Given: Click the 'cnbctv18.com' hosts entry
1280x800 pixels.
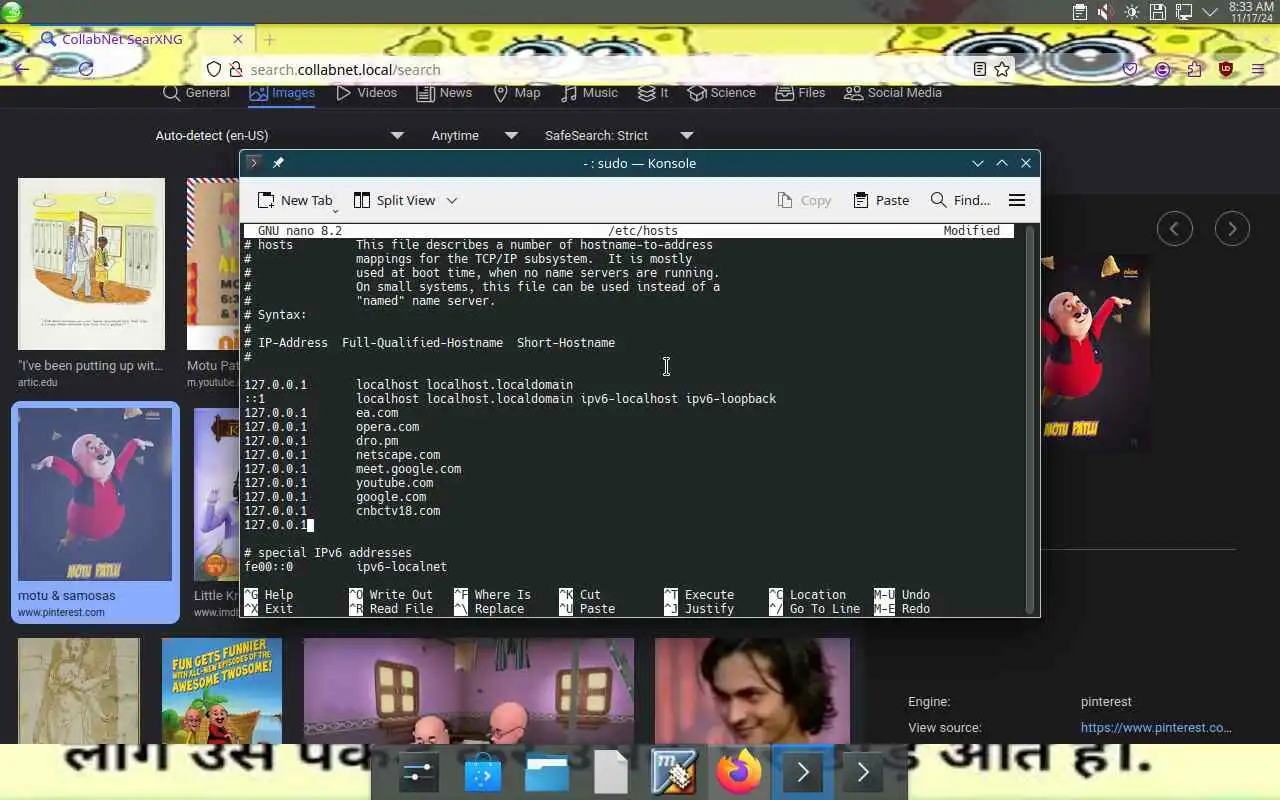Looking at the screenshot, I should pyautogui.click(x=342, y=511).
